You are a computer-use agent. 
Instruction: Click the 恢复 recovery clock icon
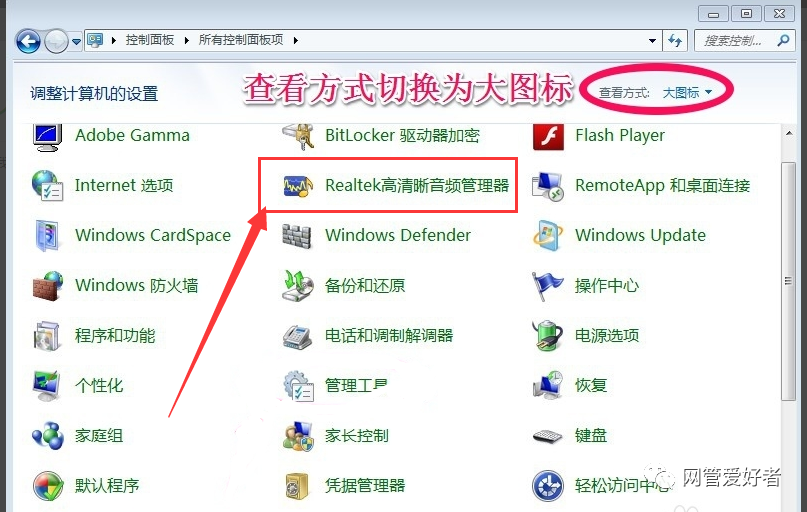(x=548, y=385)
